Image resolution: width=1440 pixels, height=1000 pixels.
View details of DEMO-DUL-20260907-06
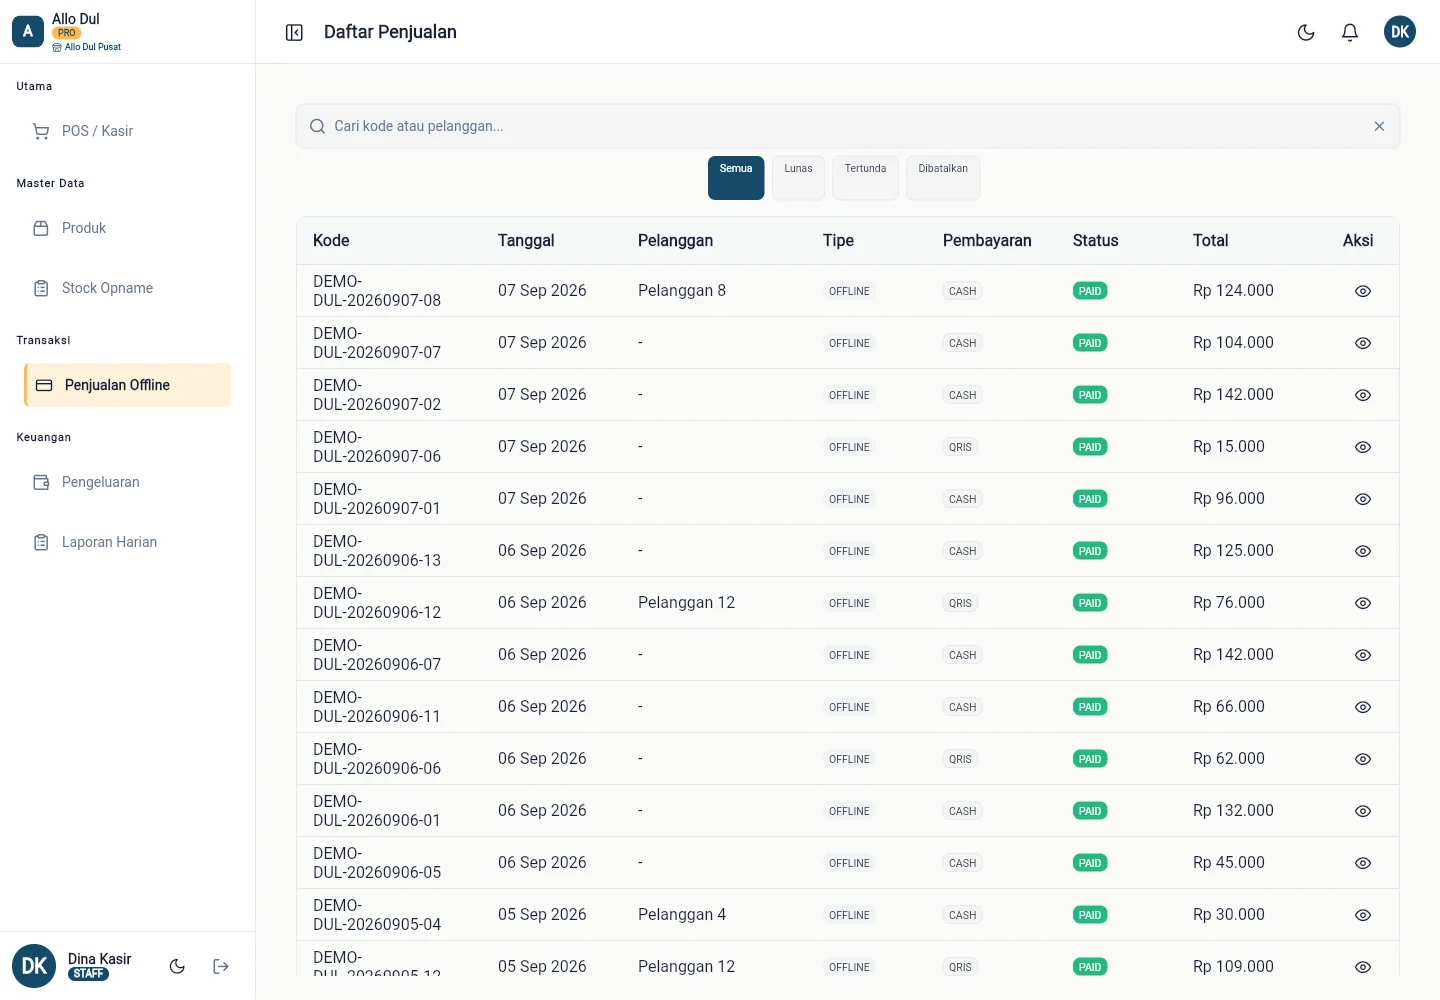click(x=1362, y=447)
